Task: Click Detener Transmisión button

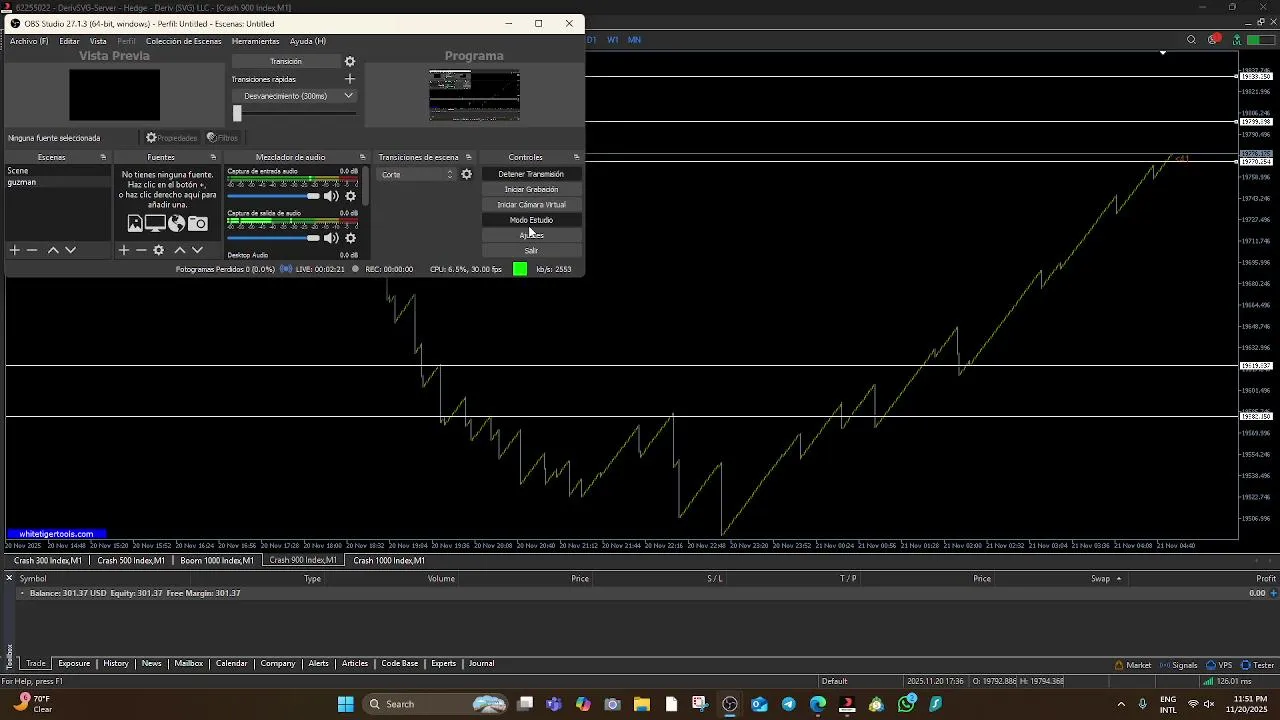Action: (x=531, y=174)
